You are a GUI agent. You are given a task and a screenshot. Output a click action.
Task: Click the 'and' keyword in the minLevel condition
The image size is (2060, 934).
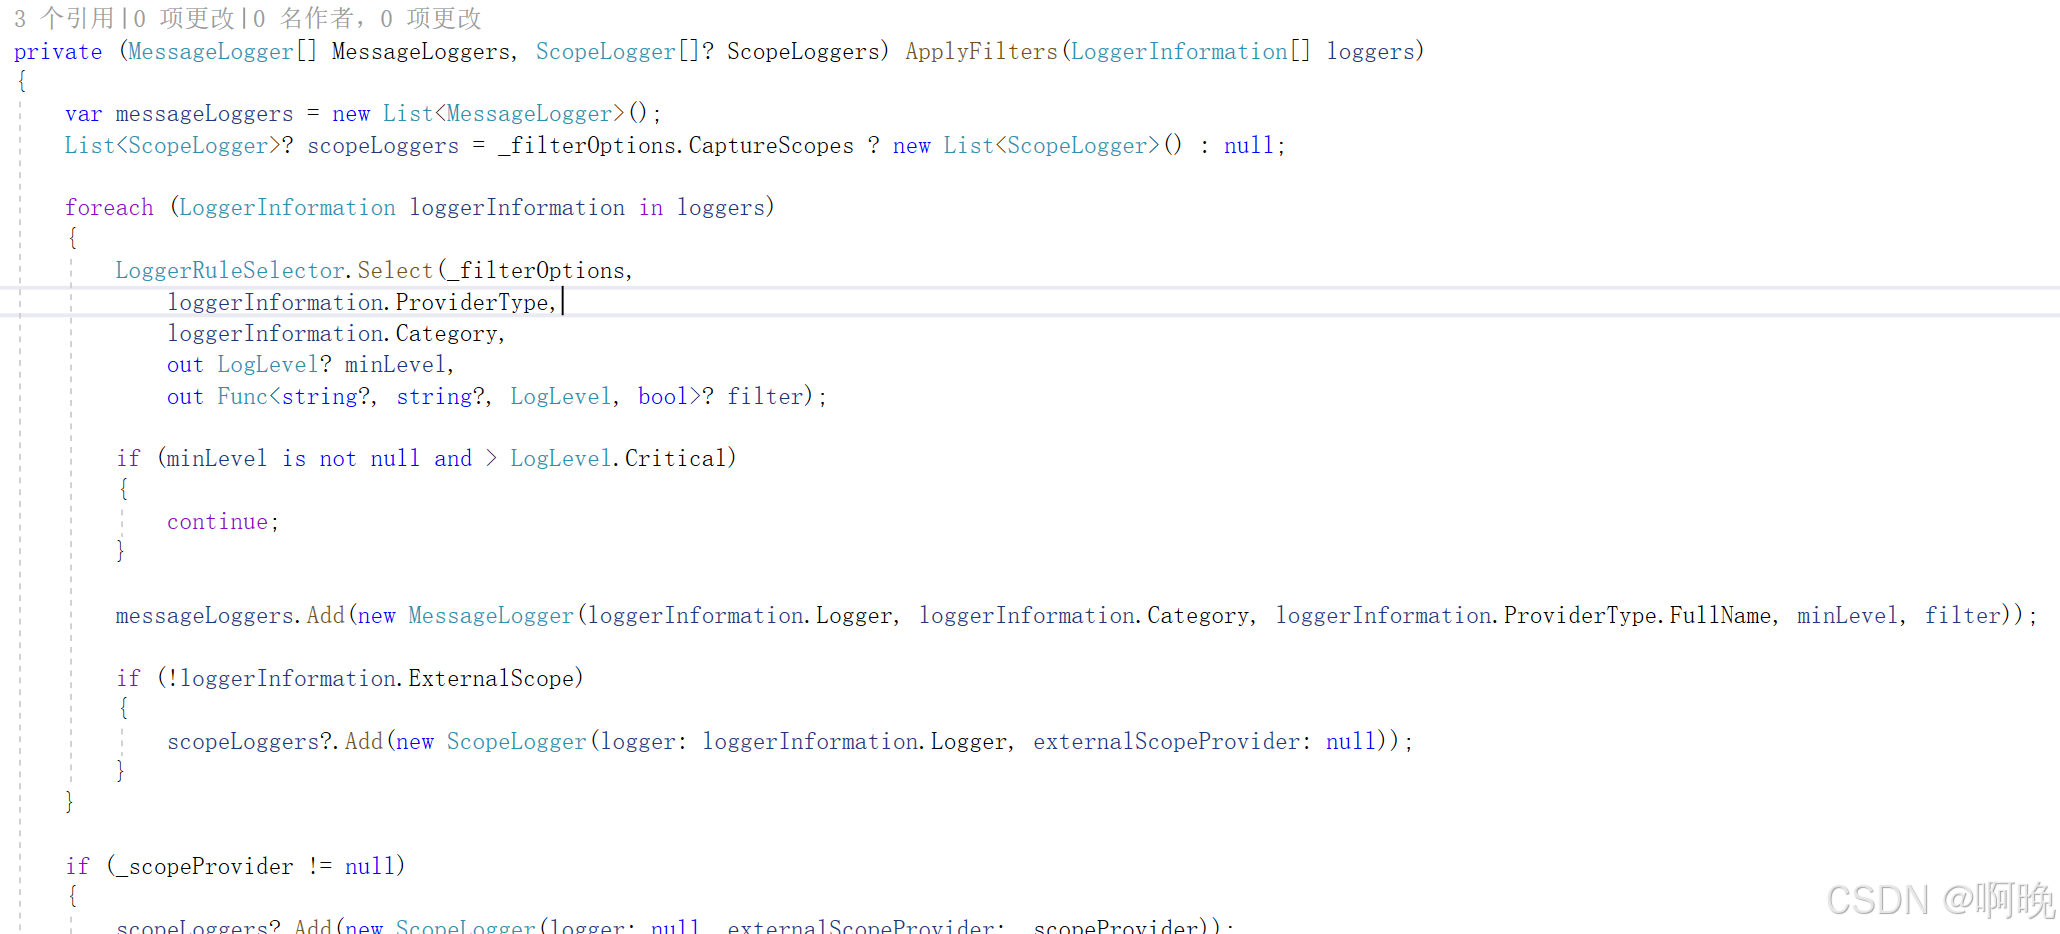(x=453, y=459)
